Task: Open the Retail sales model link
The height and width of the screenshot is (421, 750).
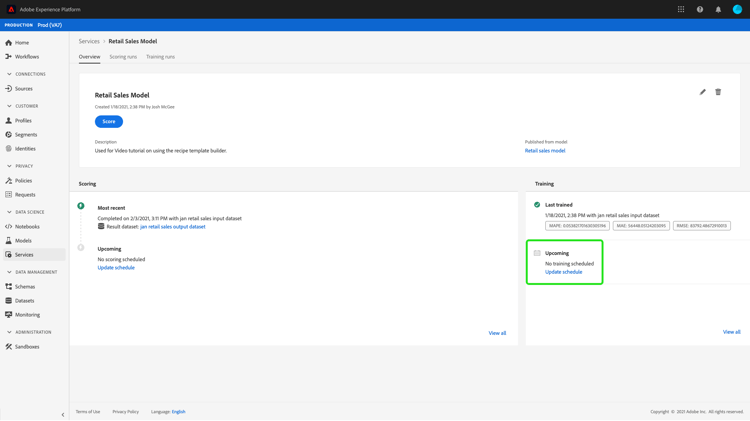Action: [x=545, y=151]
